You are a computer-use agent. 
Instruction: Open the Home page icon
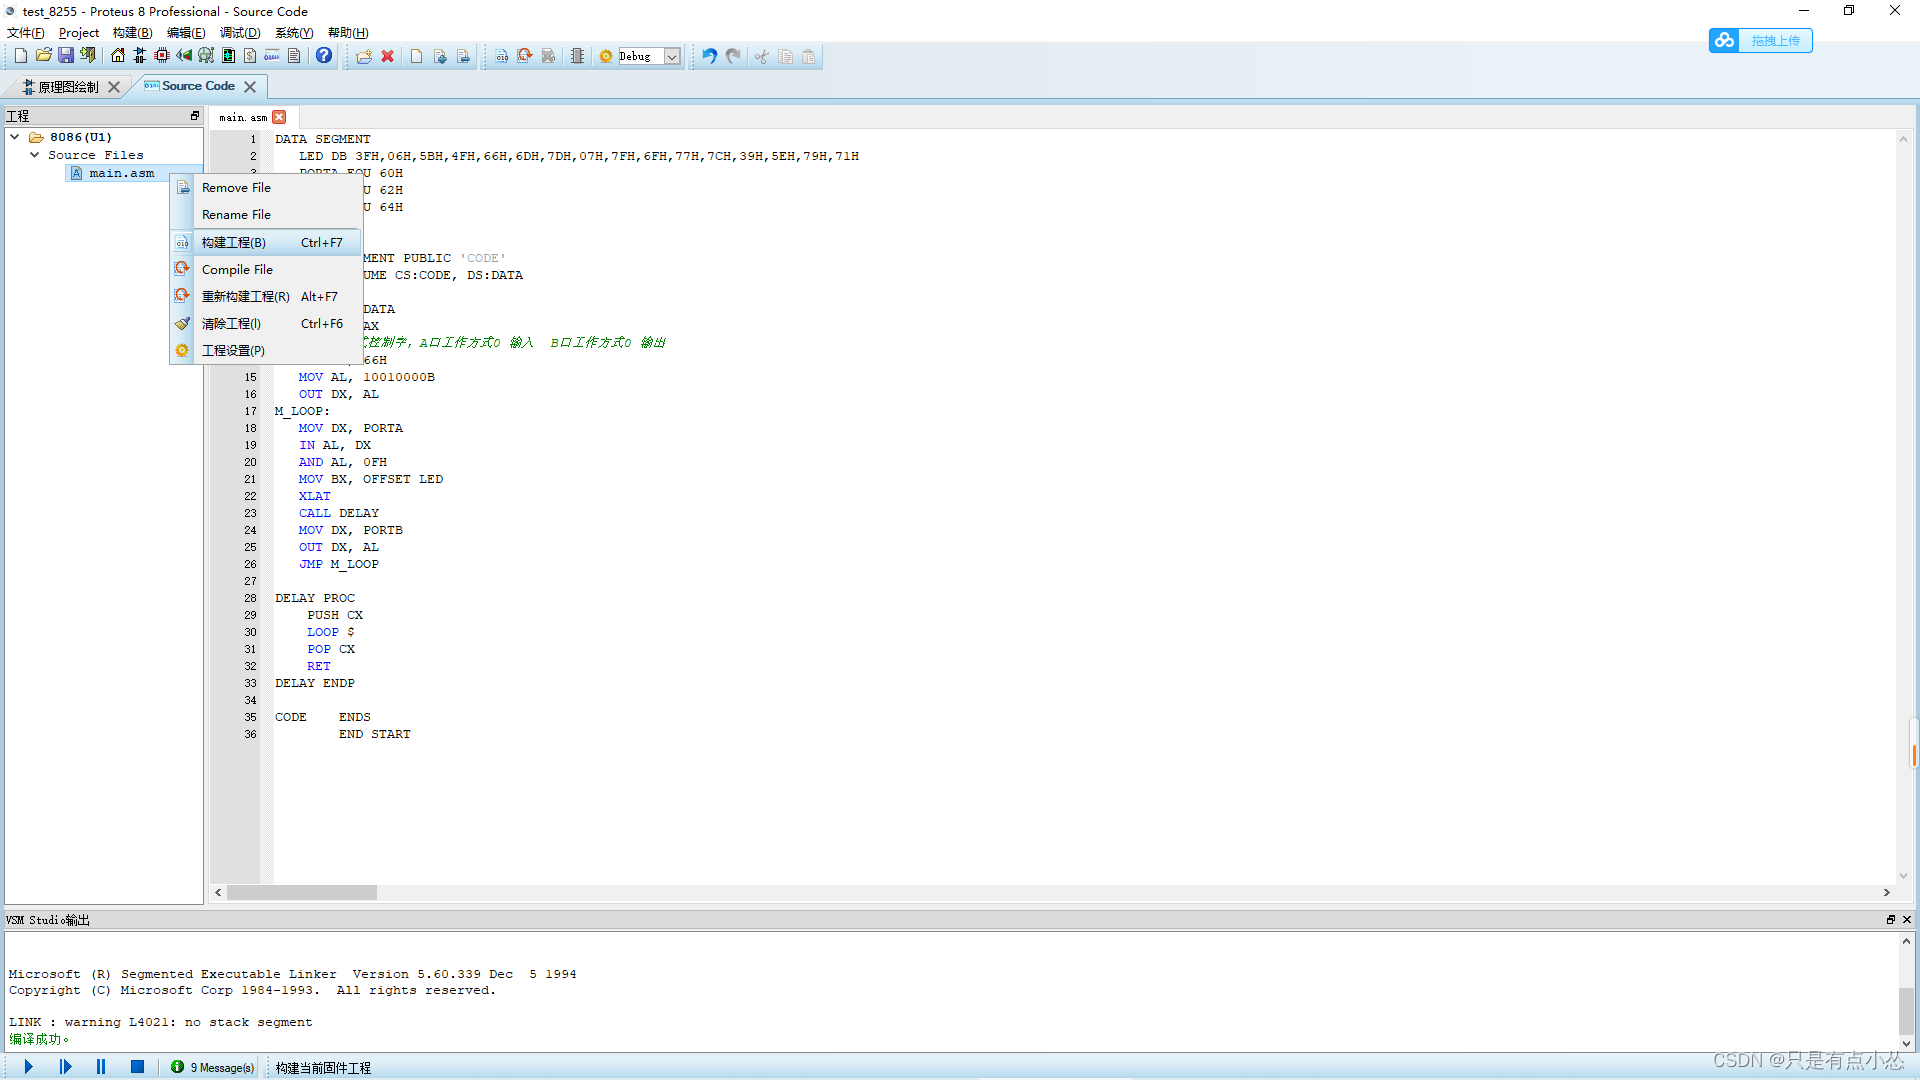coord(118,56)
